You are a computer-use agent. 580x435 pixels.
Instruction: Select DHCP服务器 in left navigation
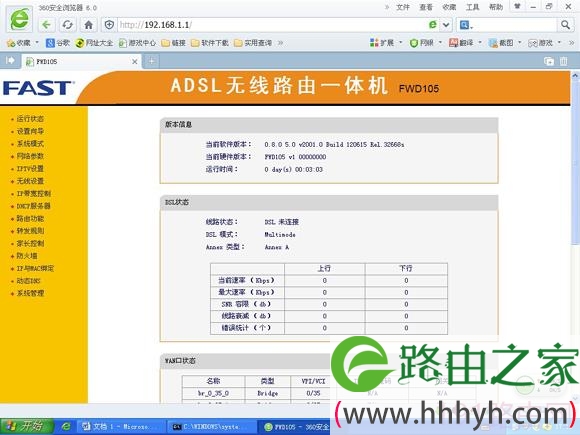[x=34, y=206]
